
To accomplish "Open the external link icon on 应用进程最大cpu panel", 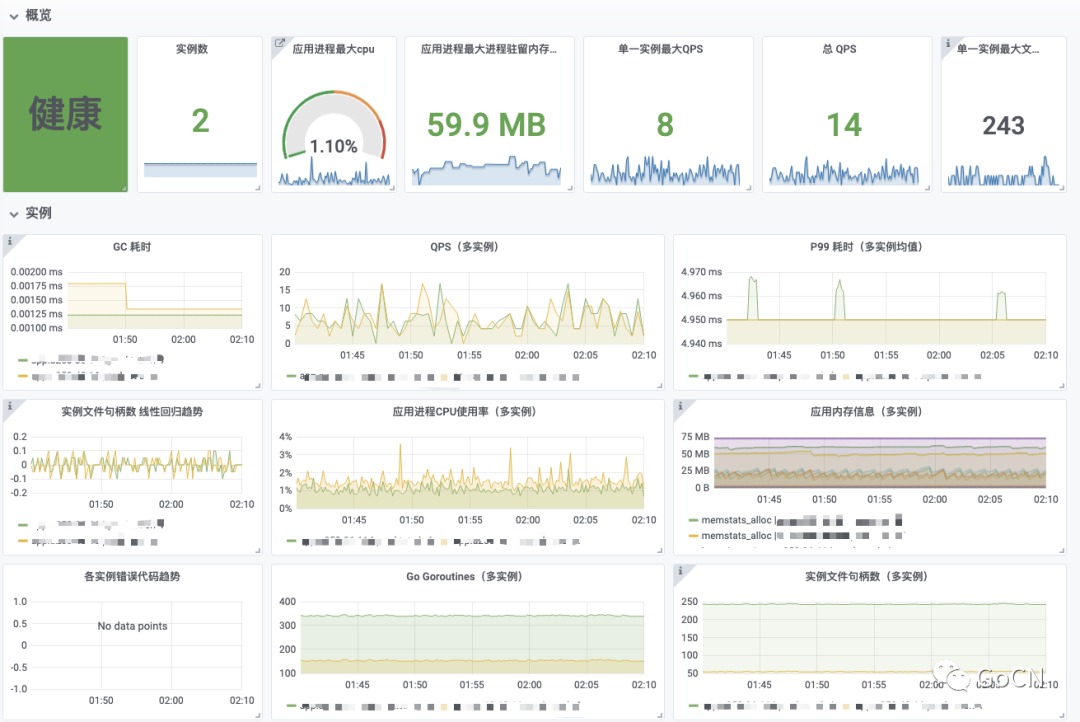I will (280, 43).
